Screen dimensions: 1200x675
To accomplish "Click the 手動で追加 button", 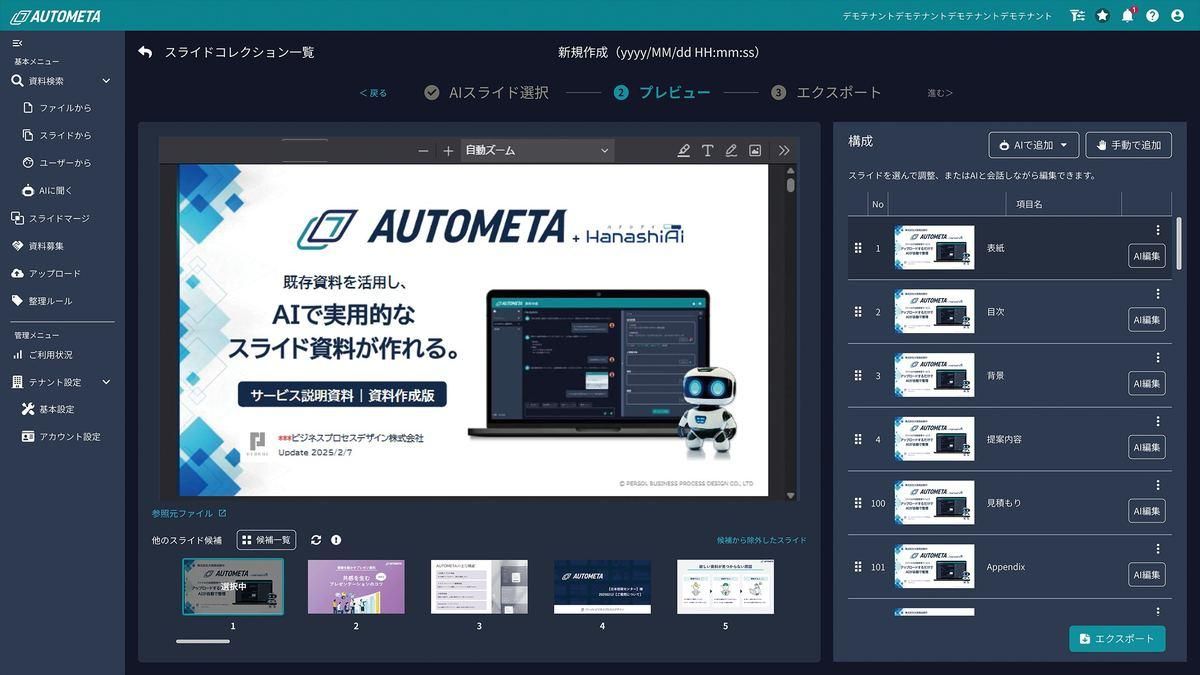I will point(1128,145).
